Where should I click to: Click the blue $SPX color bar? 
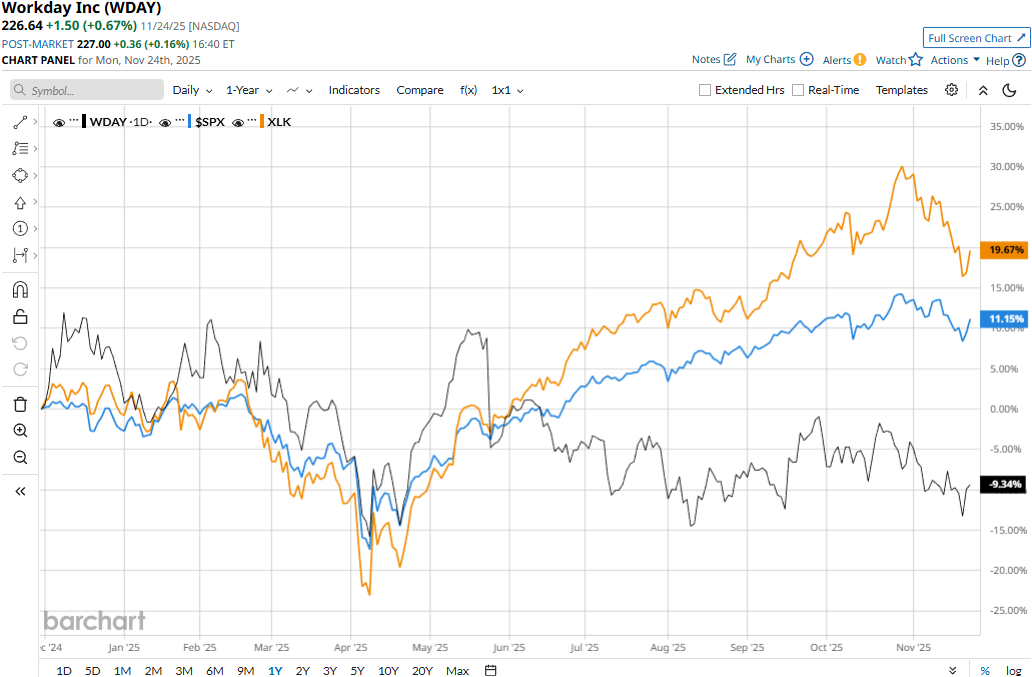pos(190,122)
